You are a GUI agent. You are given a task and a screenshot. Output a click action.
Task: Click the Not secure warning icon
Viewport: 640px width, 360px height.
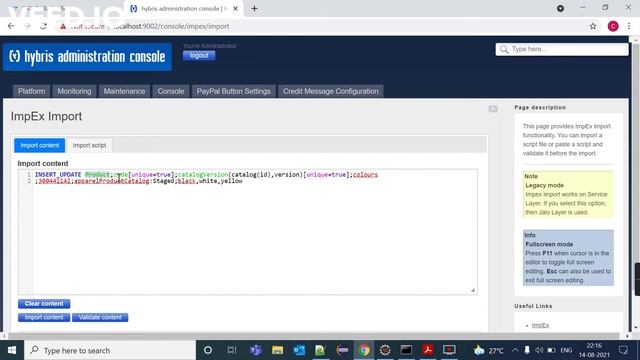[63, 26]
